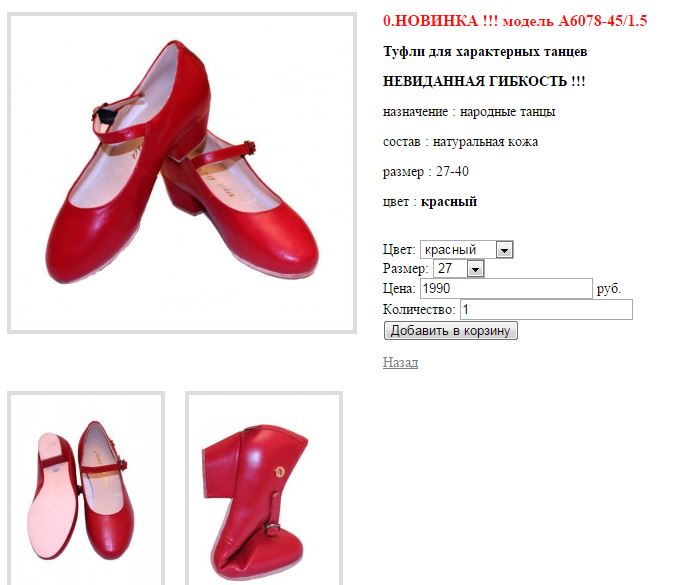698x585 pixels.
Task: Open the Цвет dropdown showing красный
Action: tap(467, 249)
